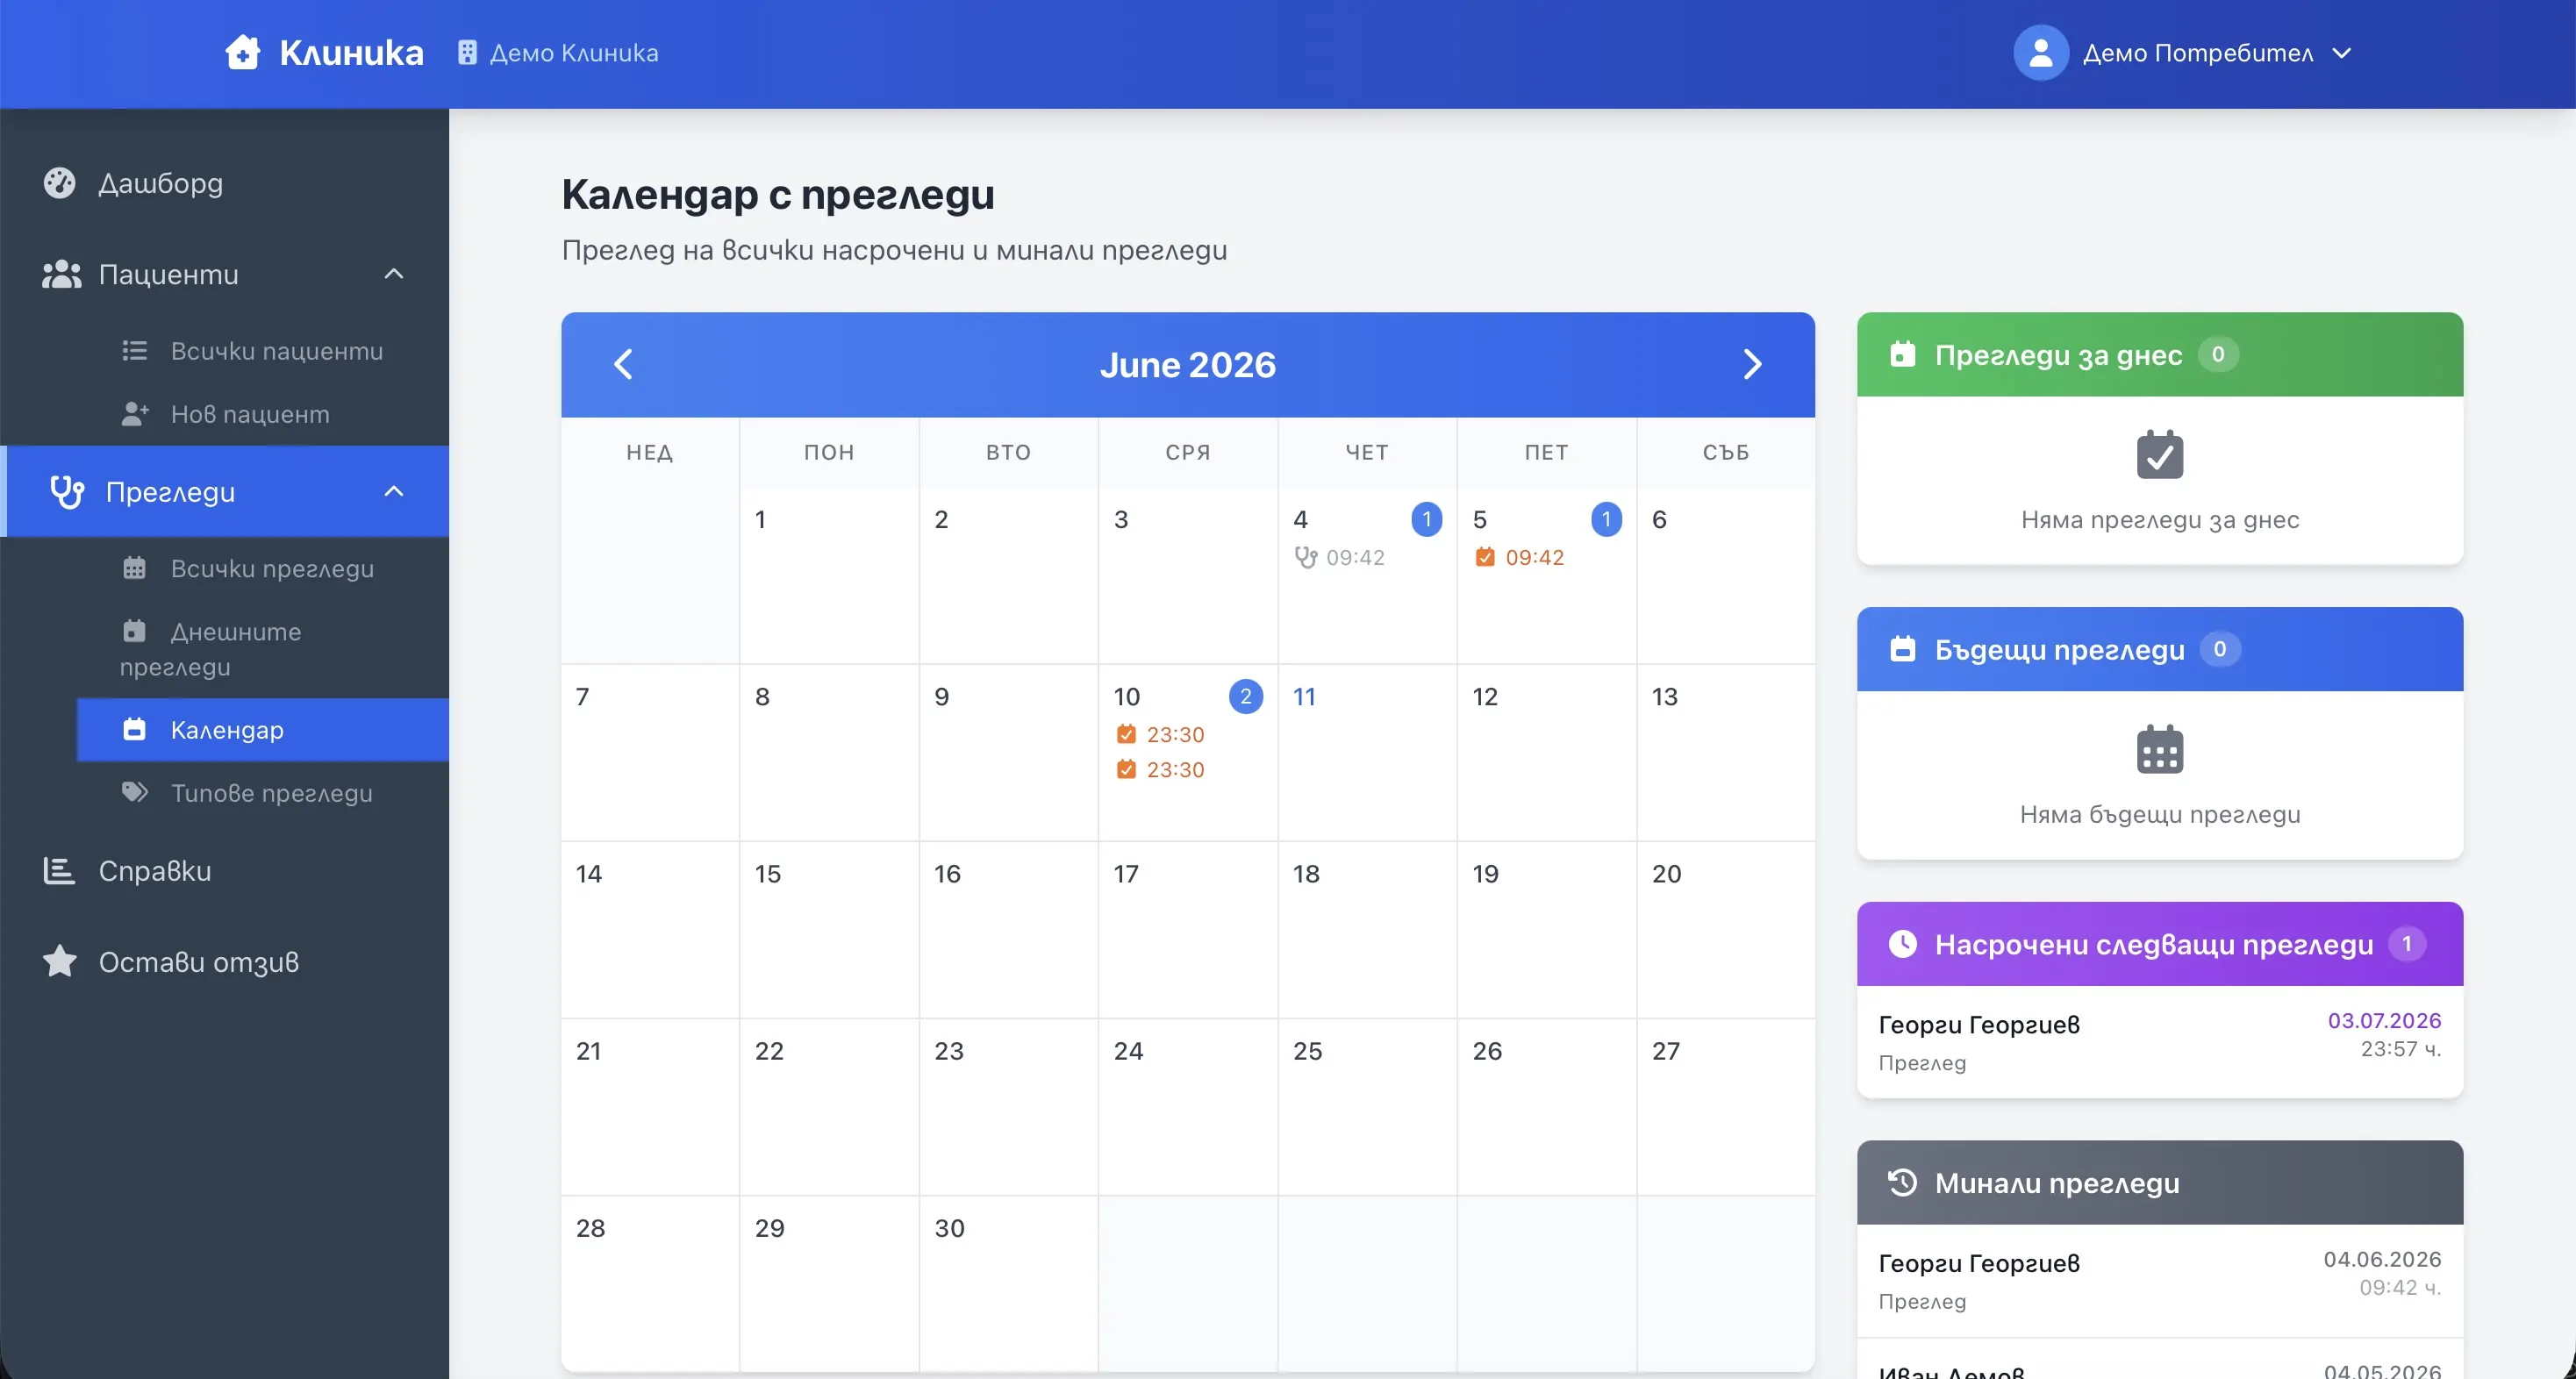This screenshot has height=1379, width=2576.
Task: Collapse the Прегледи menu chevron
Action: (394, 492)
